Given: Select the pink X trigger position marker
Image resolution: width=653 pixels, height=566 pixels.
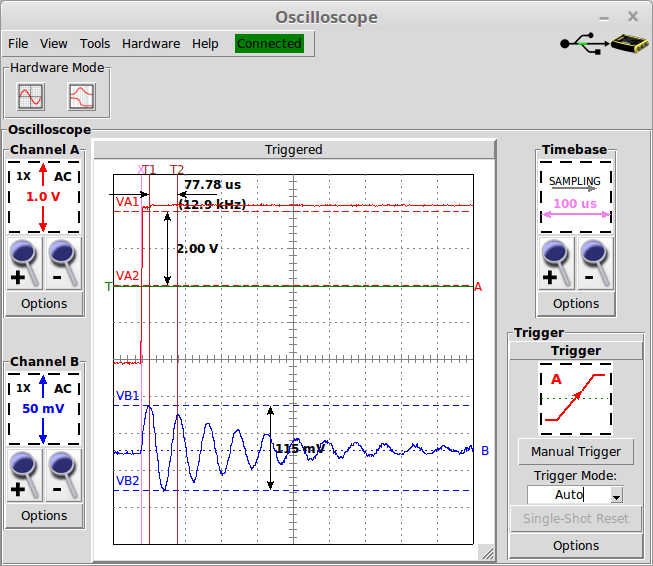Looking at the screenshot, I should [140, 170].
